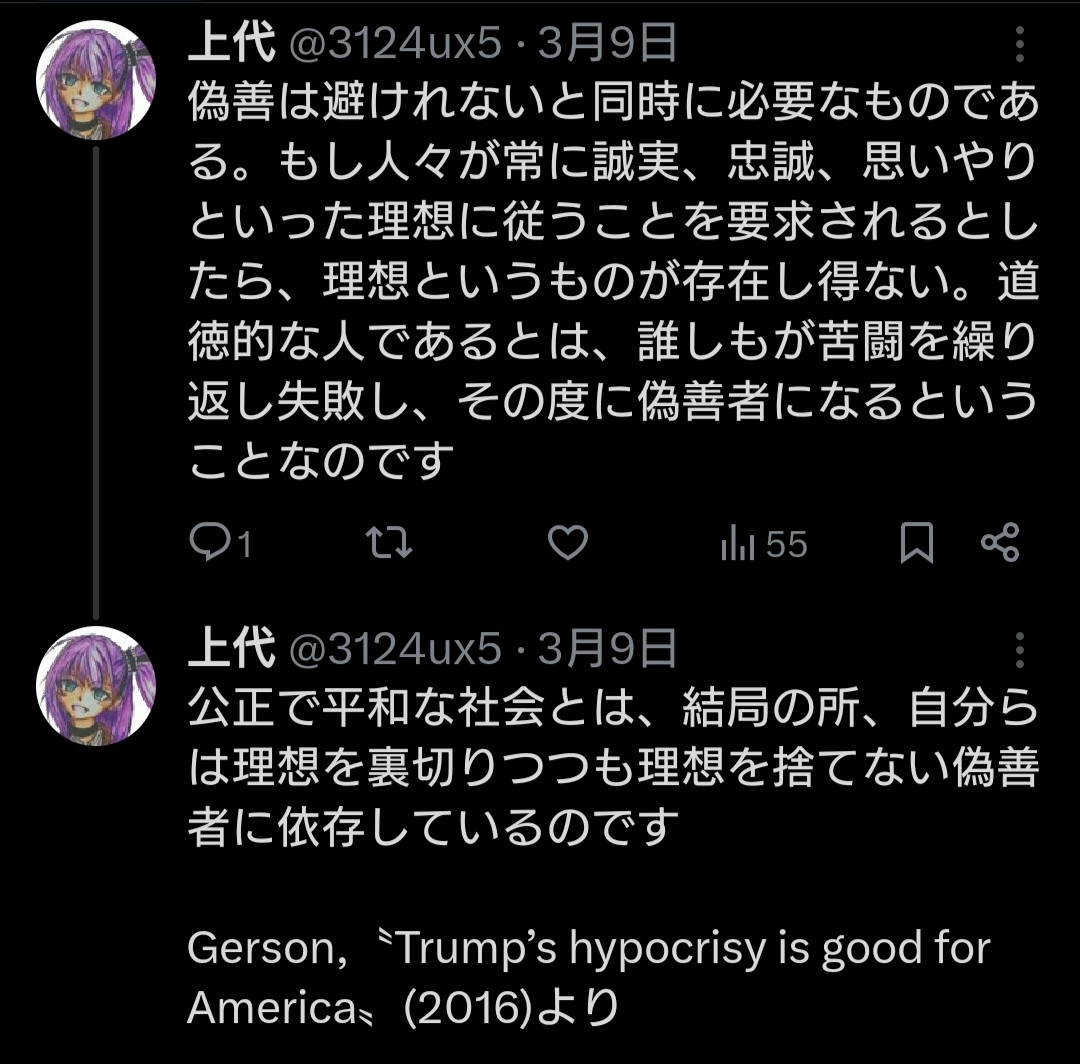Open the second tweet's 3月9日 timestamp
Screen dimensions: 1080x1064
click(x=607, y=650)
